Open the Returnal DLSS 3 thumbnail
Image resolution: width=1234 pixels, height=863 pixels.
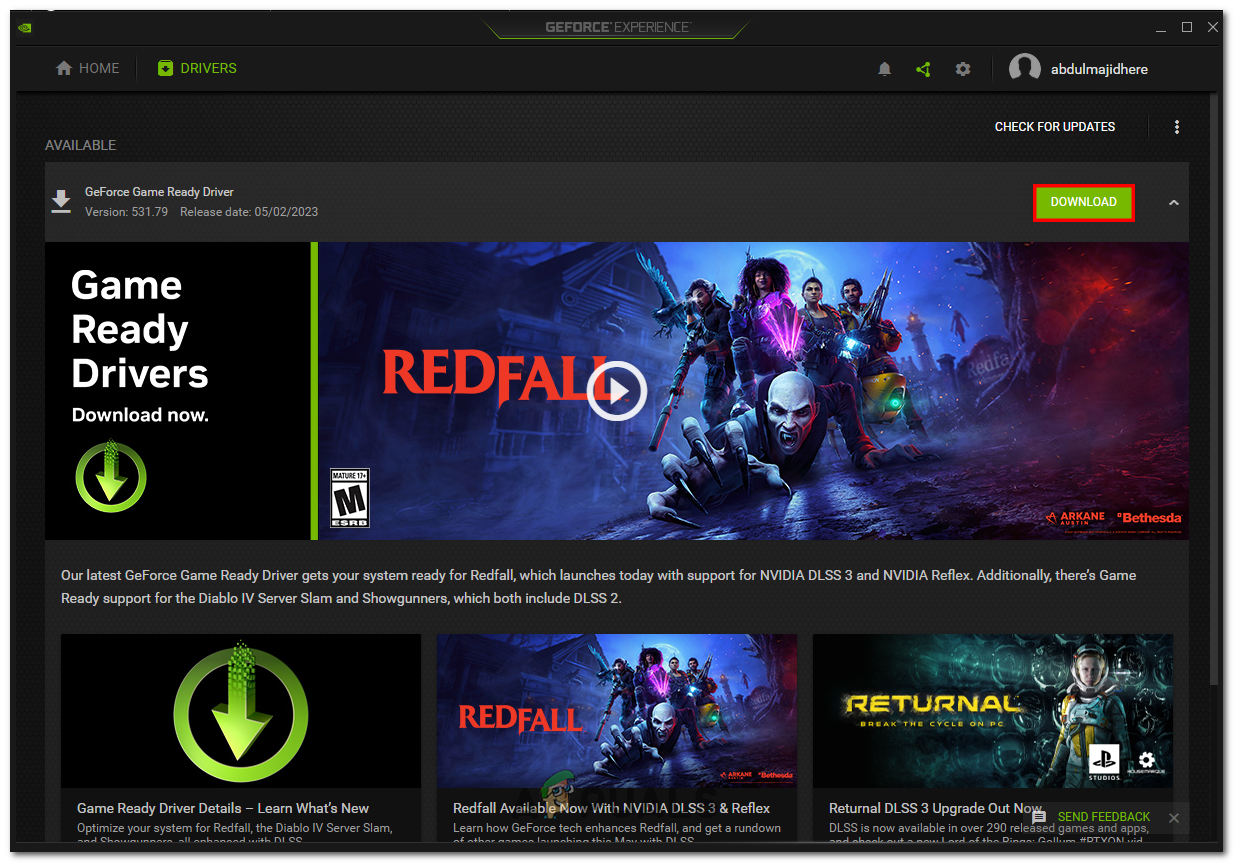(993, 711)
